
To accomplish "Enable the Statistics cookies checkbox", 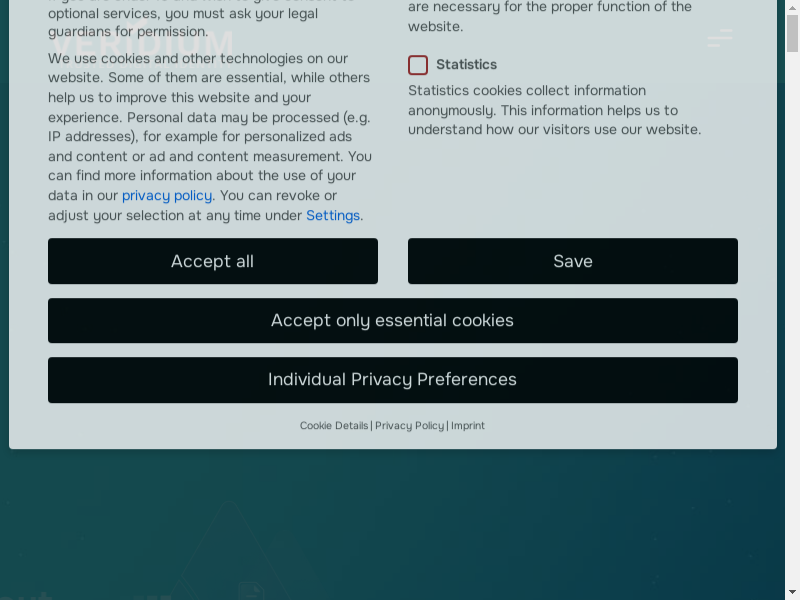I will point(418,65).
